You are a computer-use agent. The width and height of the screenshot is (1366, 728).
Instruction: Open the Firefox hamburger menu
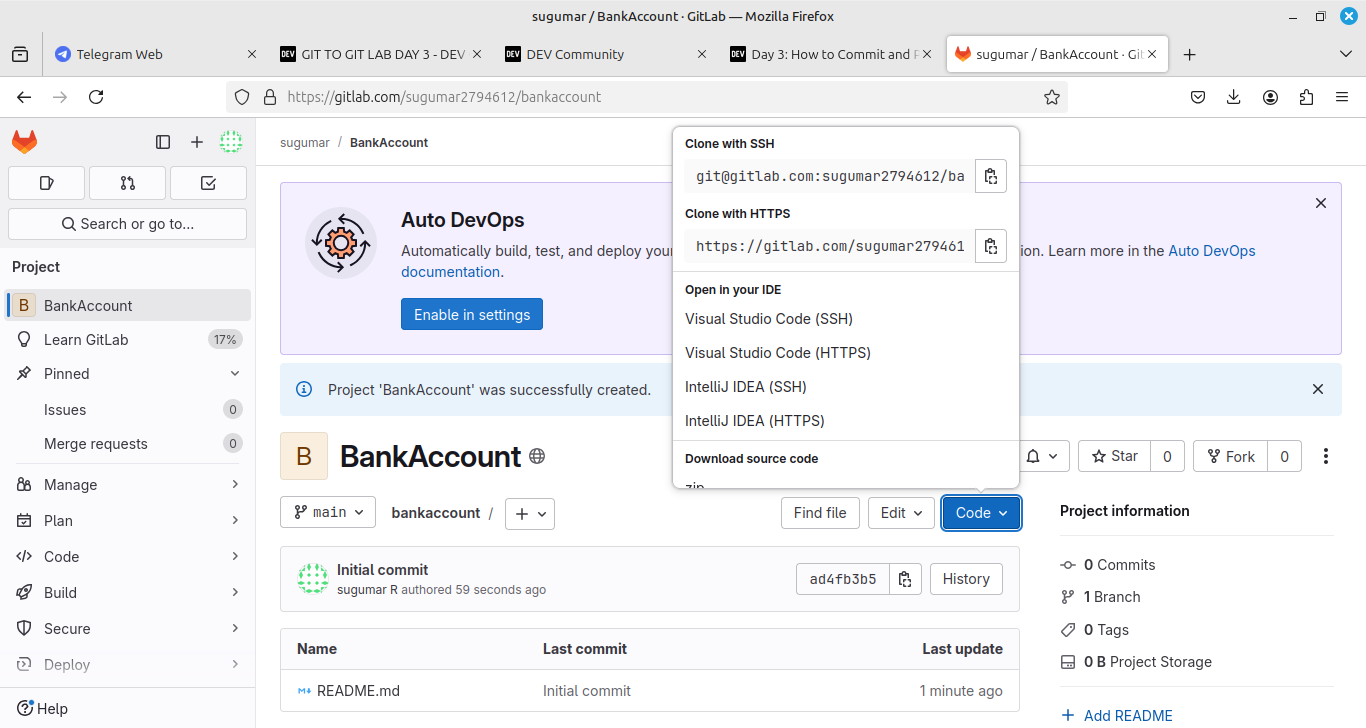[x=1342, y=97]
